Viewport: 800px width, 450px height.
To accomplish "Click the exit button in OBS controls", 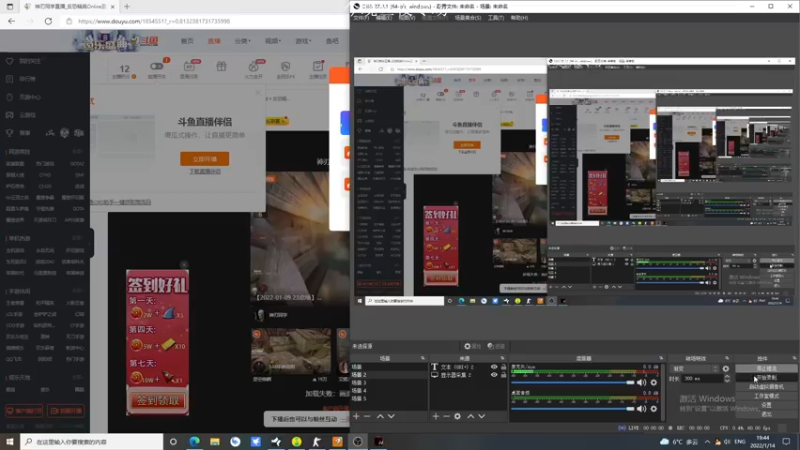I will [x=766, y=414].
